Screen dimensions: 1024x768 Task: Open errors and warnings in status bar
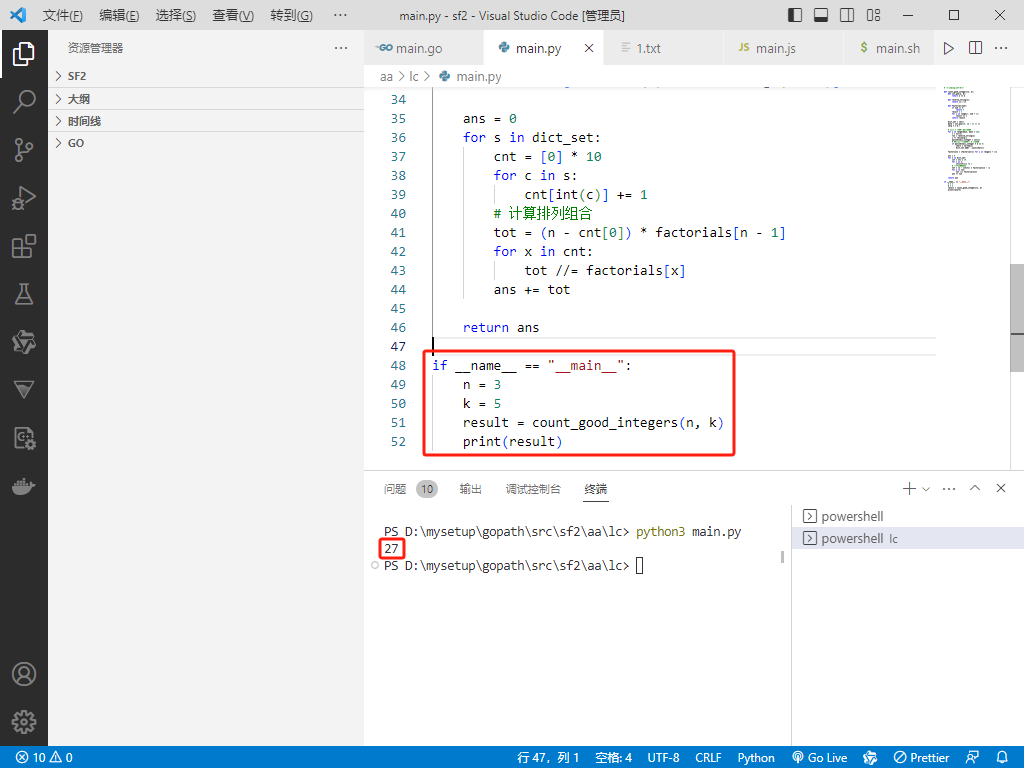(44, 758)
